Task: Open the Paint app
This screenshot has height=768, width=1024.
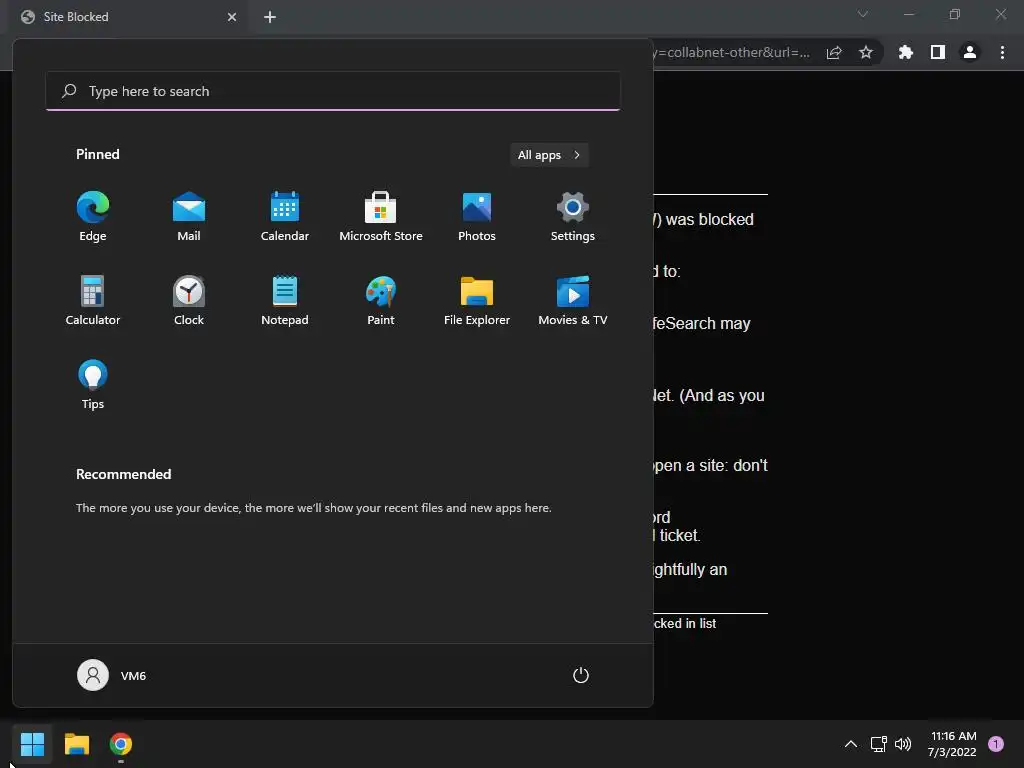Action: [x=381, y=300]
